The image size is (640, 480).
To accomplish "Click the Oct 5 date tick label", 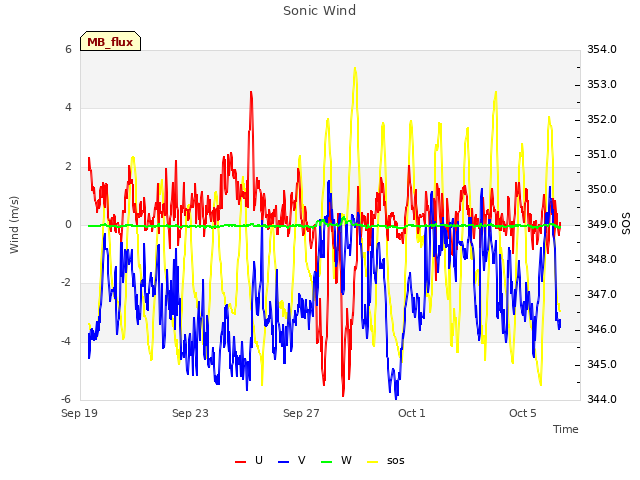I will tap(522, 413).
